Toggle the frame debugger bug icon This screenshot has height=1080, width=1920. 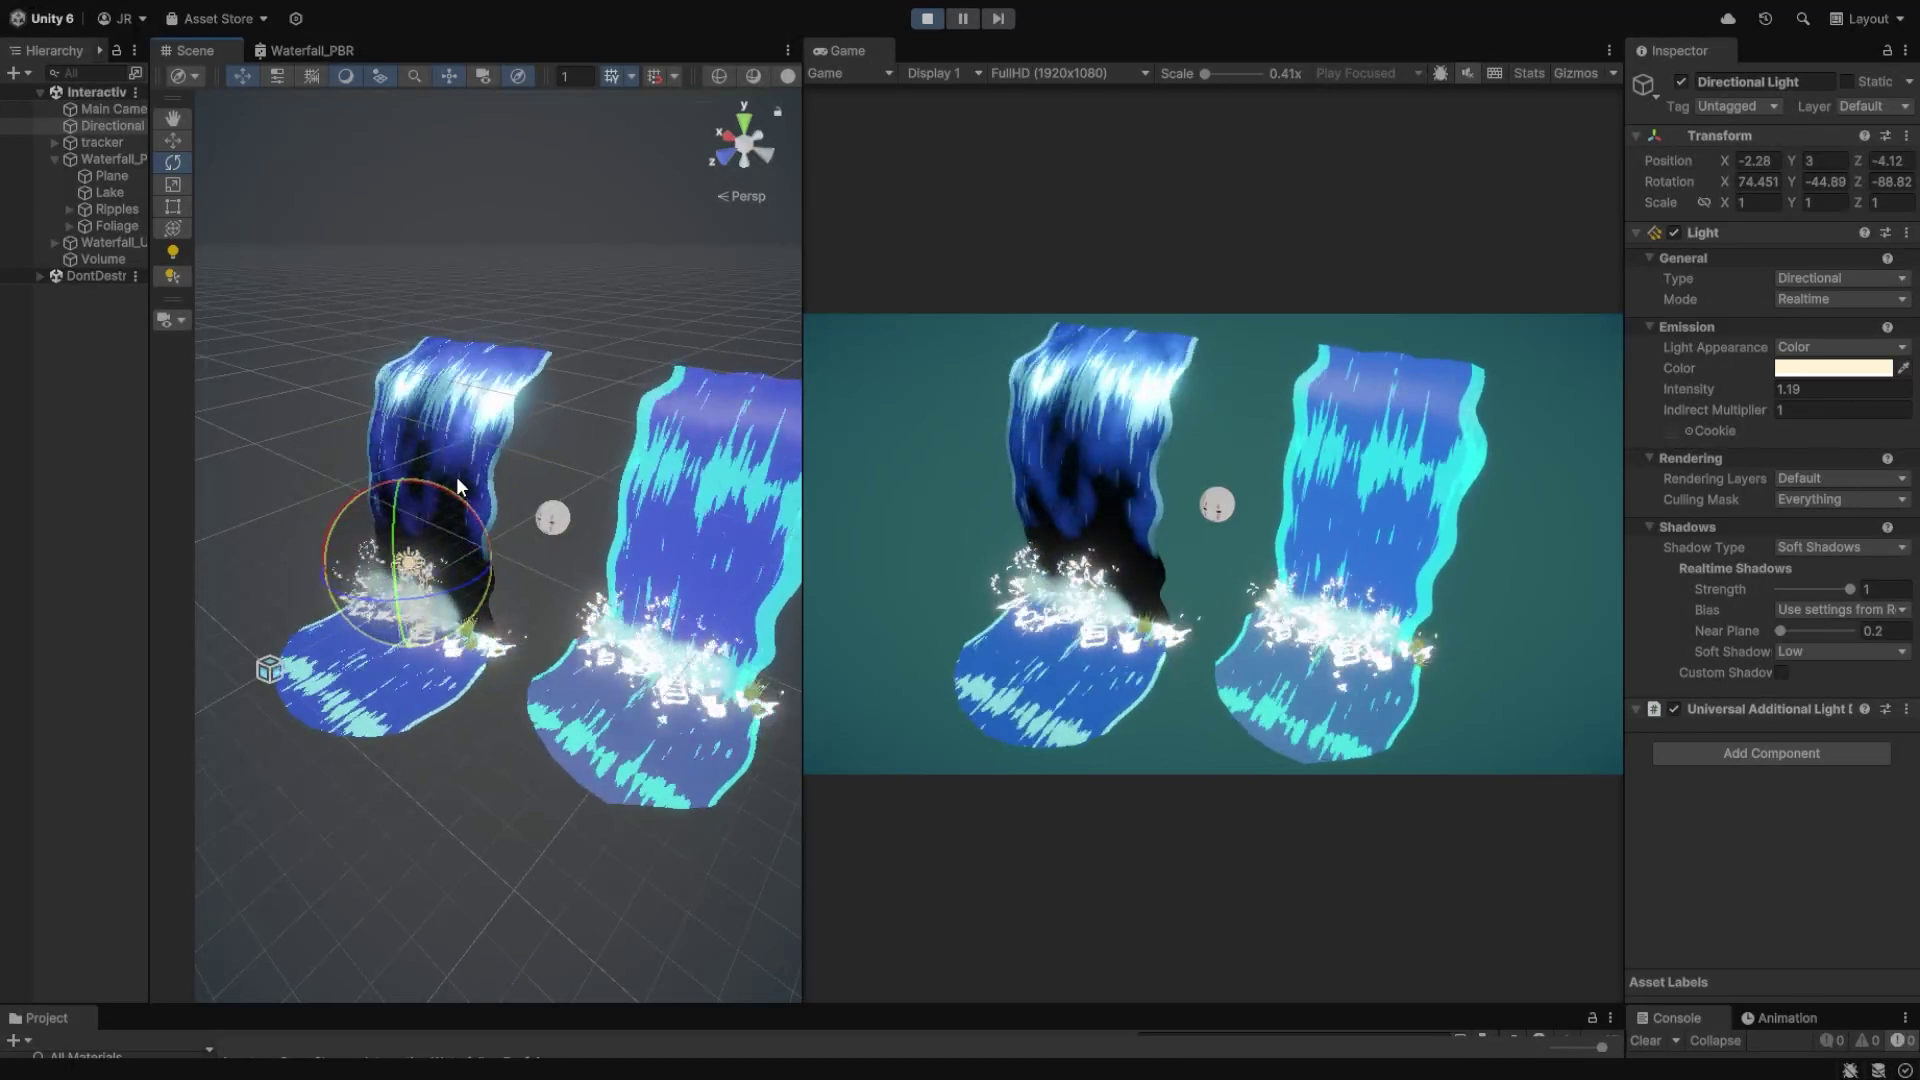click(x=1440, y=73)
